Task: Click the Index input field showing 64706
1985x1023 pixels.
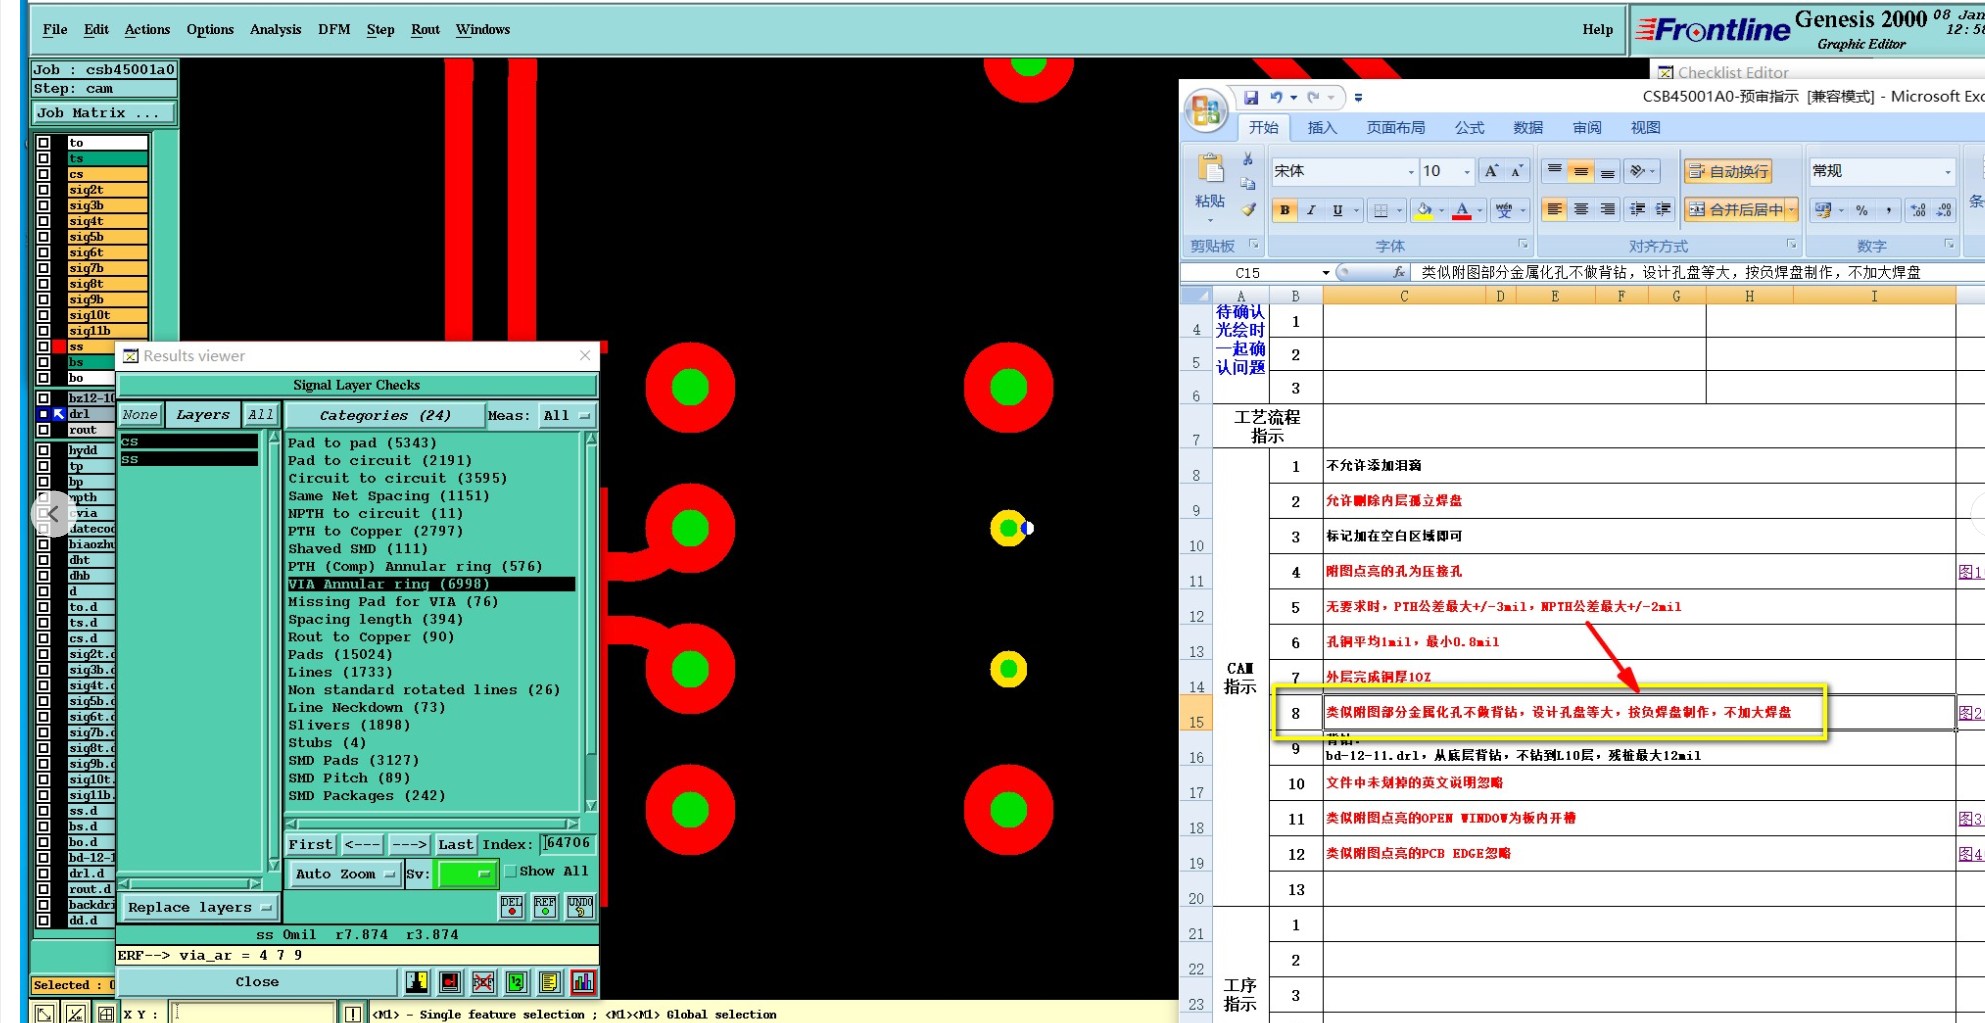Action: tap(567, 844)
